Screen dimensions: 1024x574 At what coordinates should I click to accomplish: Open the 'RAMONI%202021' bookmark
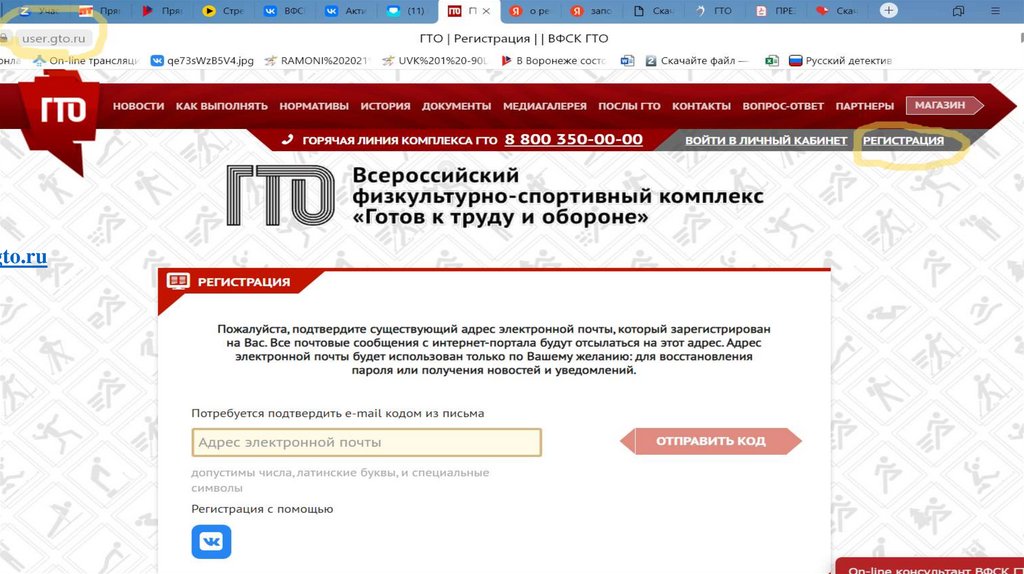tap(316, 61)
